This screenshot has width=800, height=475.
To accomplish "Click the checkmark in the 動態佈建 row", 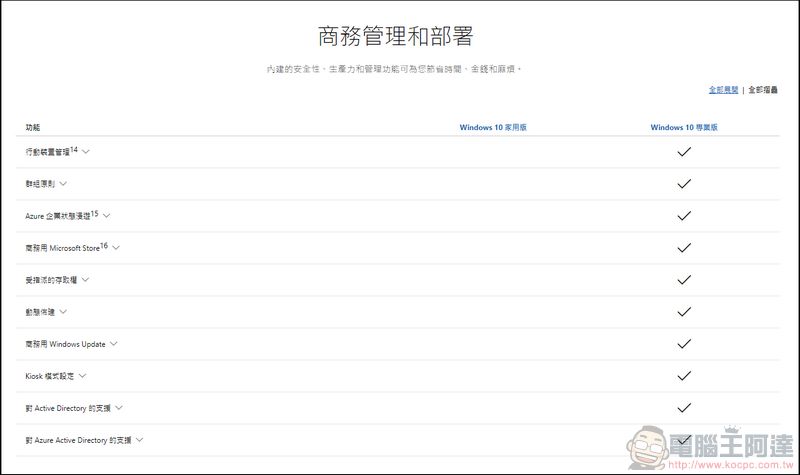I will (x=684, y=312).
